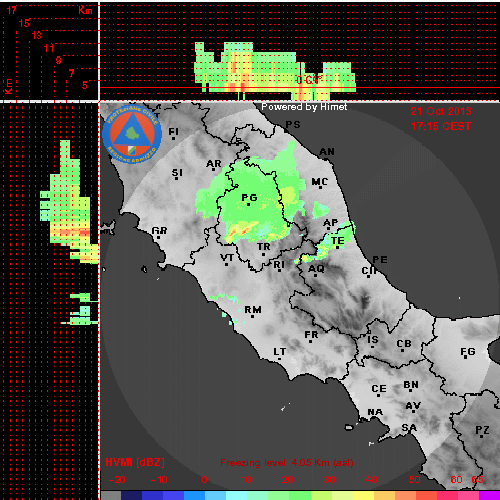Click the HVMI [dBZ] legend title
This screenshot has width=500, height=500.
click(x=135, y=462)
